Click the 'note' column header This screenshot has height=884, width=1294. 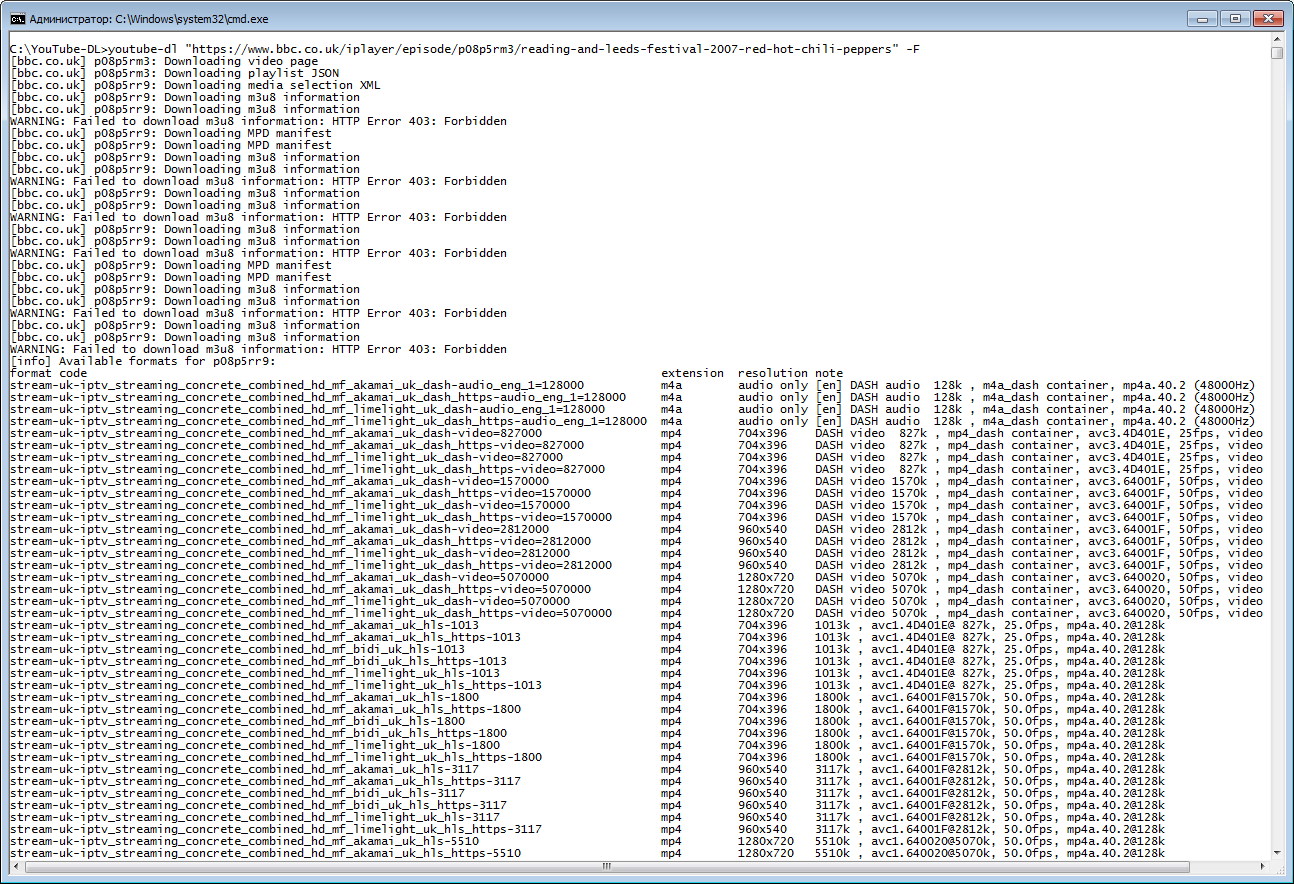point(829,373)
